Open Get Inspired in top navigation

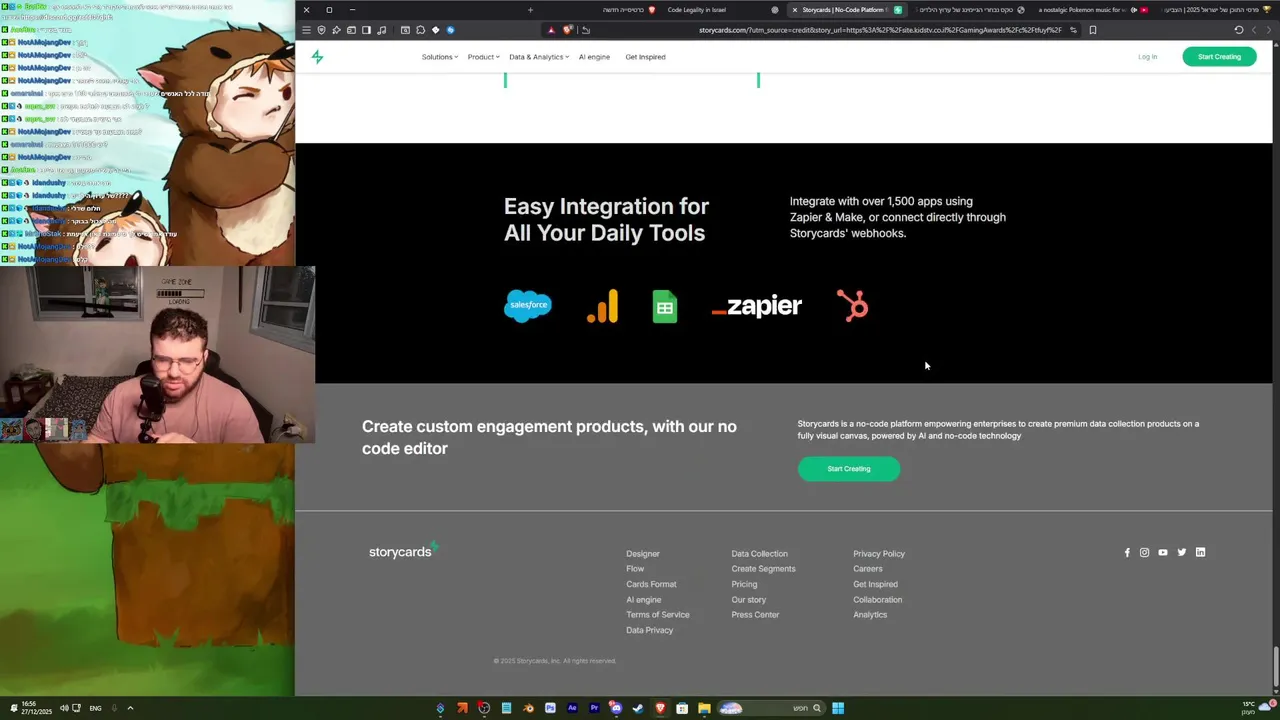[645, 57]
